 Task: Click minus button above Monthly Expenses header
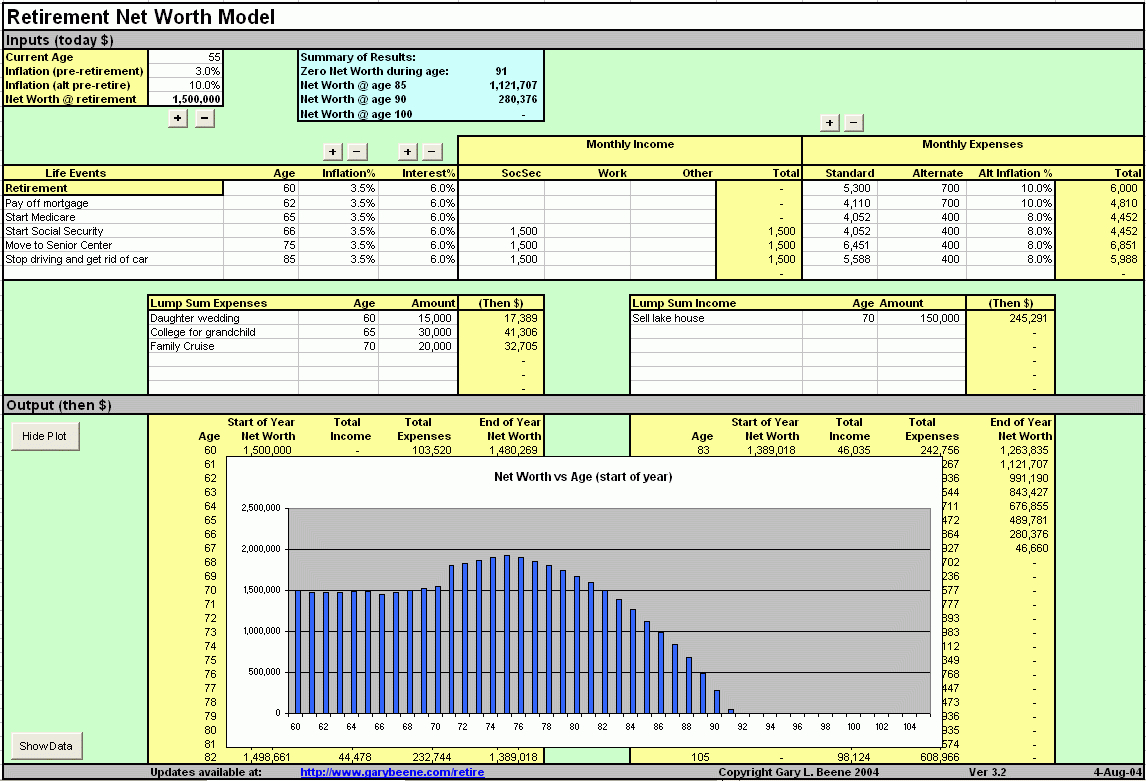854,123
